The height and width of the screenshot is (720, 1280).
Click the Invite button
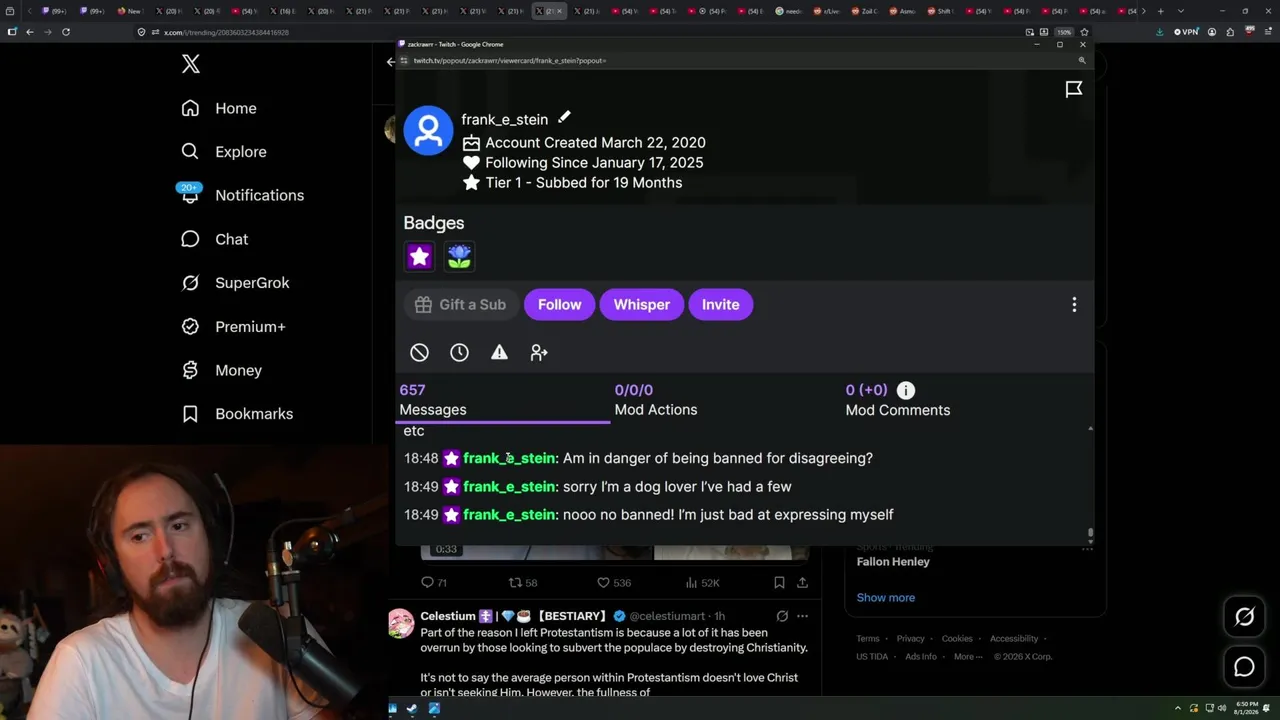(720, 304)
